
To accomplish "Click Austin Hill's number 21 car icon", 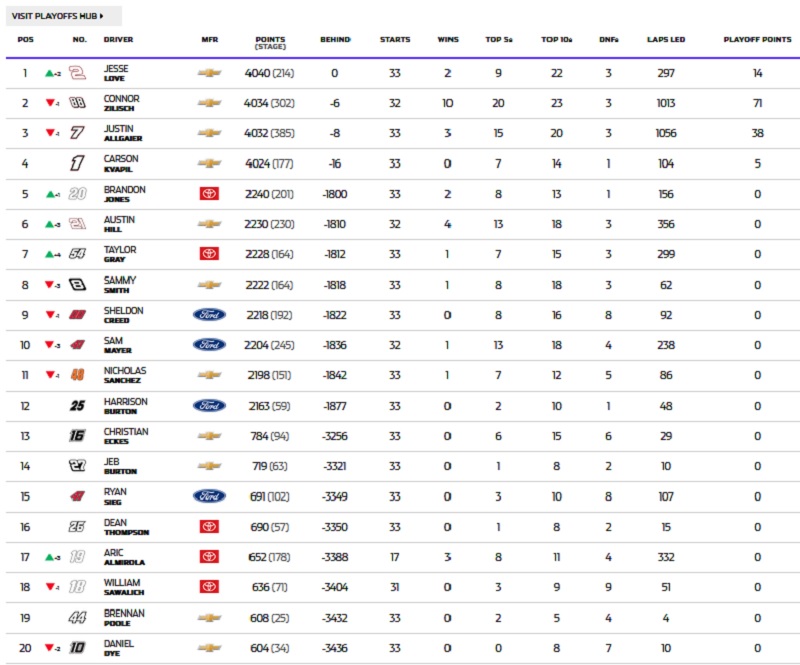I will pos(77,224).
